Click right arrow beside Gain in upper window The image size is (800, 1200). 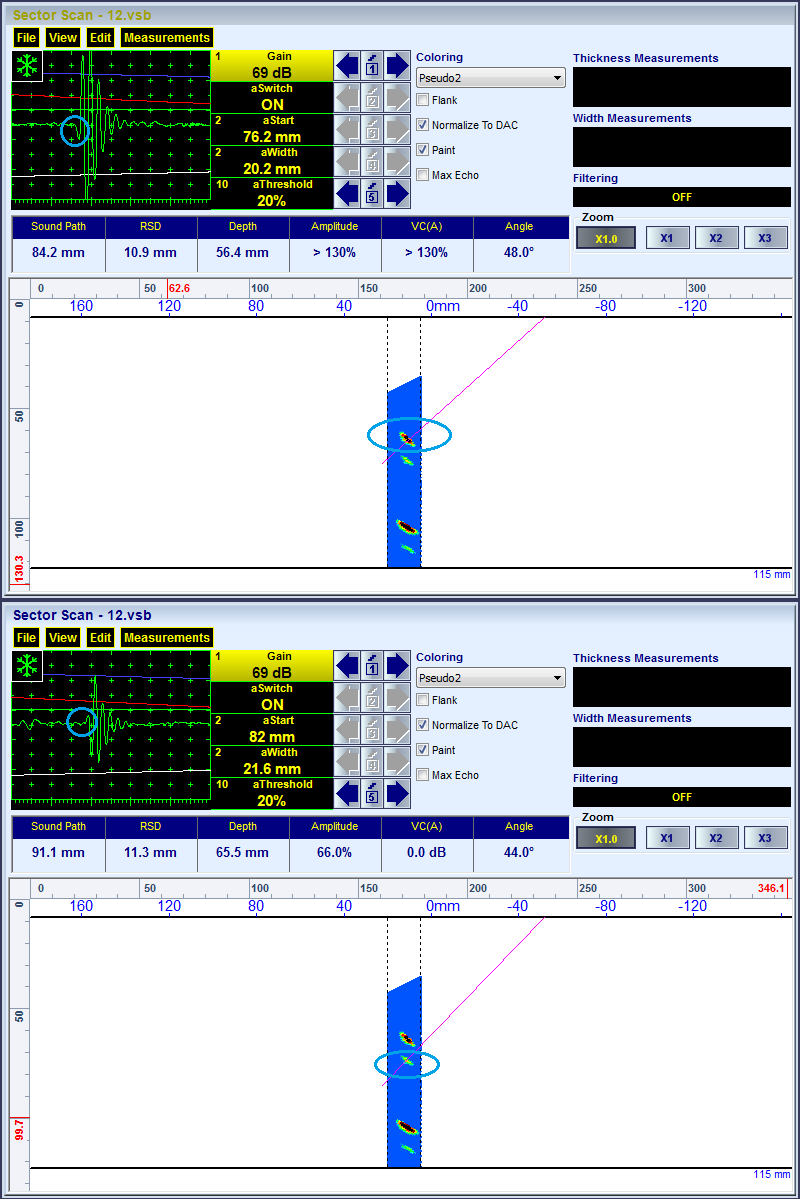click(398, 66)
